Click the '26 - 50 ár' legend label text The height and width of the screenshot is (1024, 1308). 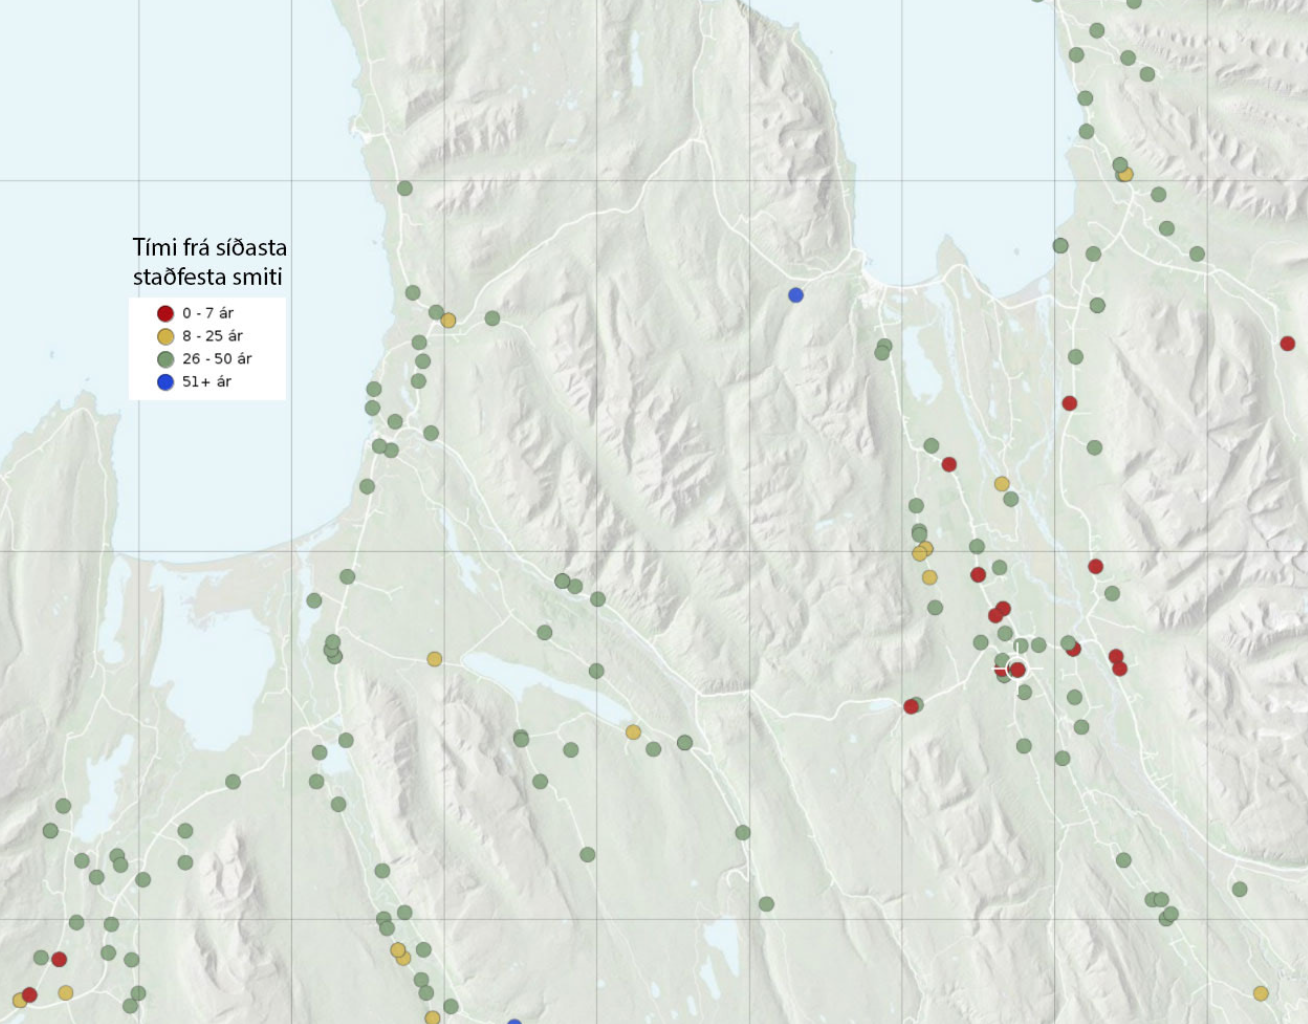[217, 359]
